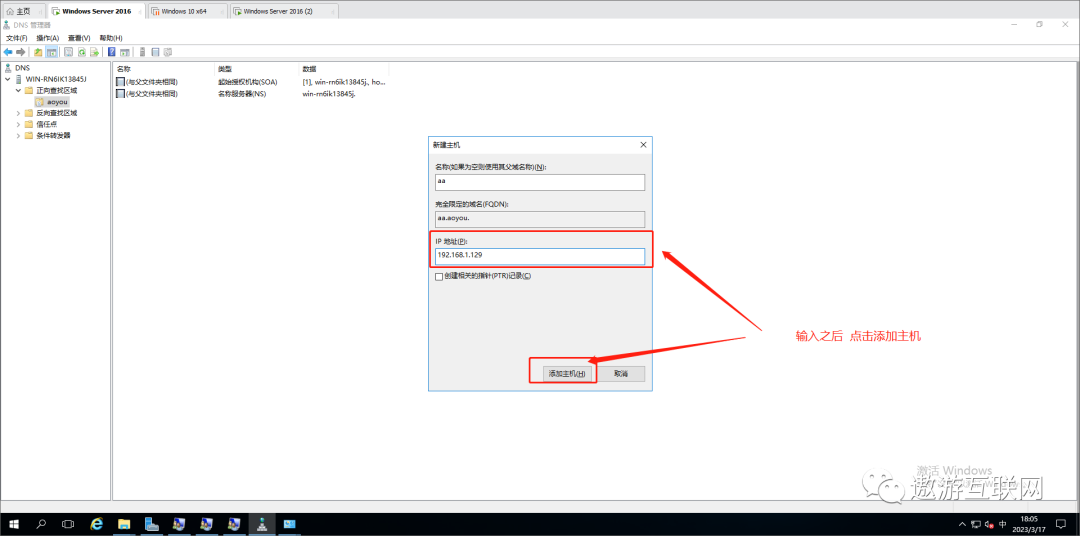This screenshot has height=536, width=1080.
Task: Enable the create associated PTR record checkbox
Action: tap(439, 276)
